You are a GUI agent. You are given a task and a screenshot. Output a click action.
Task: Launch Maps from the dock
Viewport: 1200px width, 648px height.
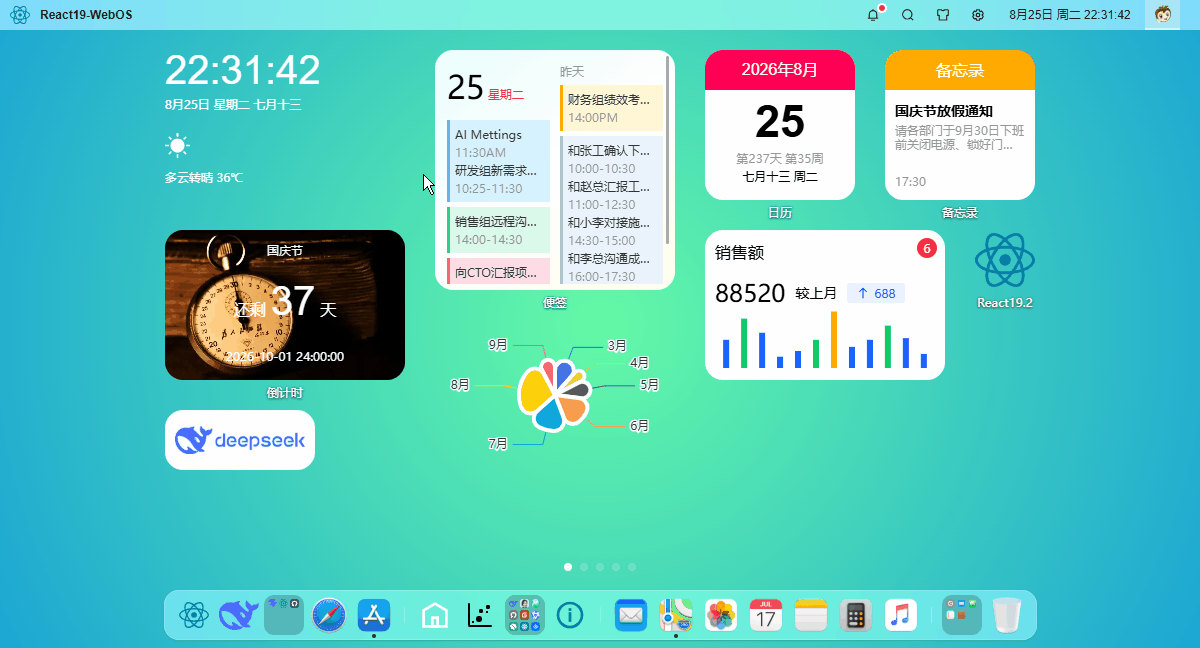point(676,615)
